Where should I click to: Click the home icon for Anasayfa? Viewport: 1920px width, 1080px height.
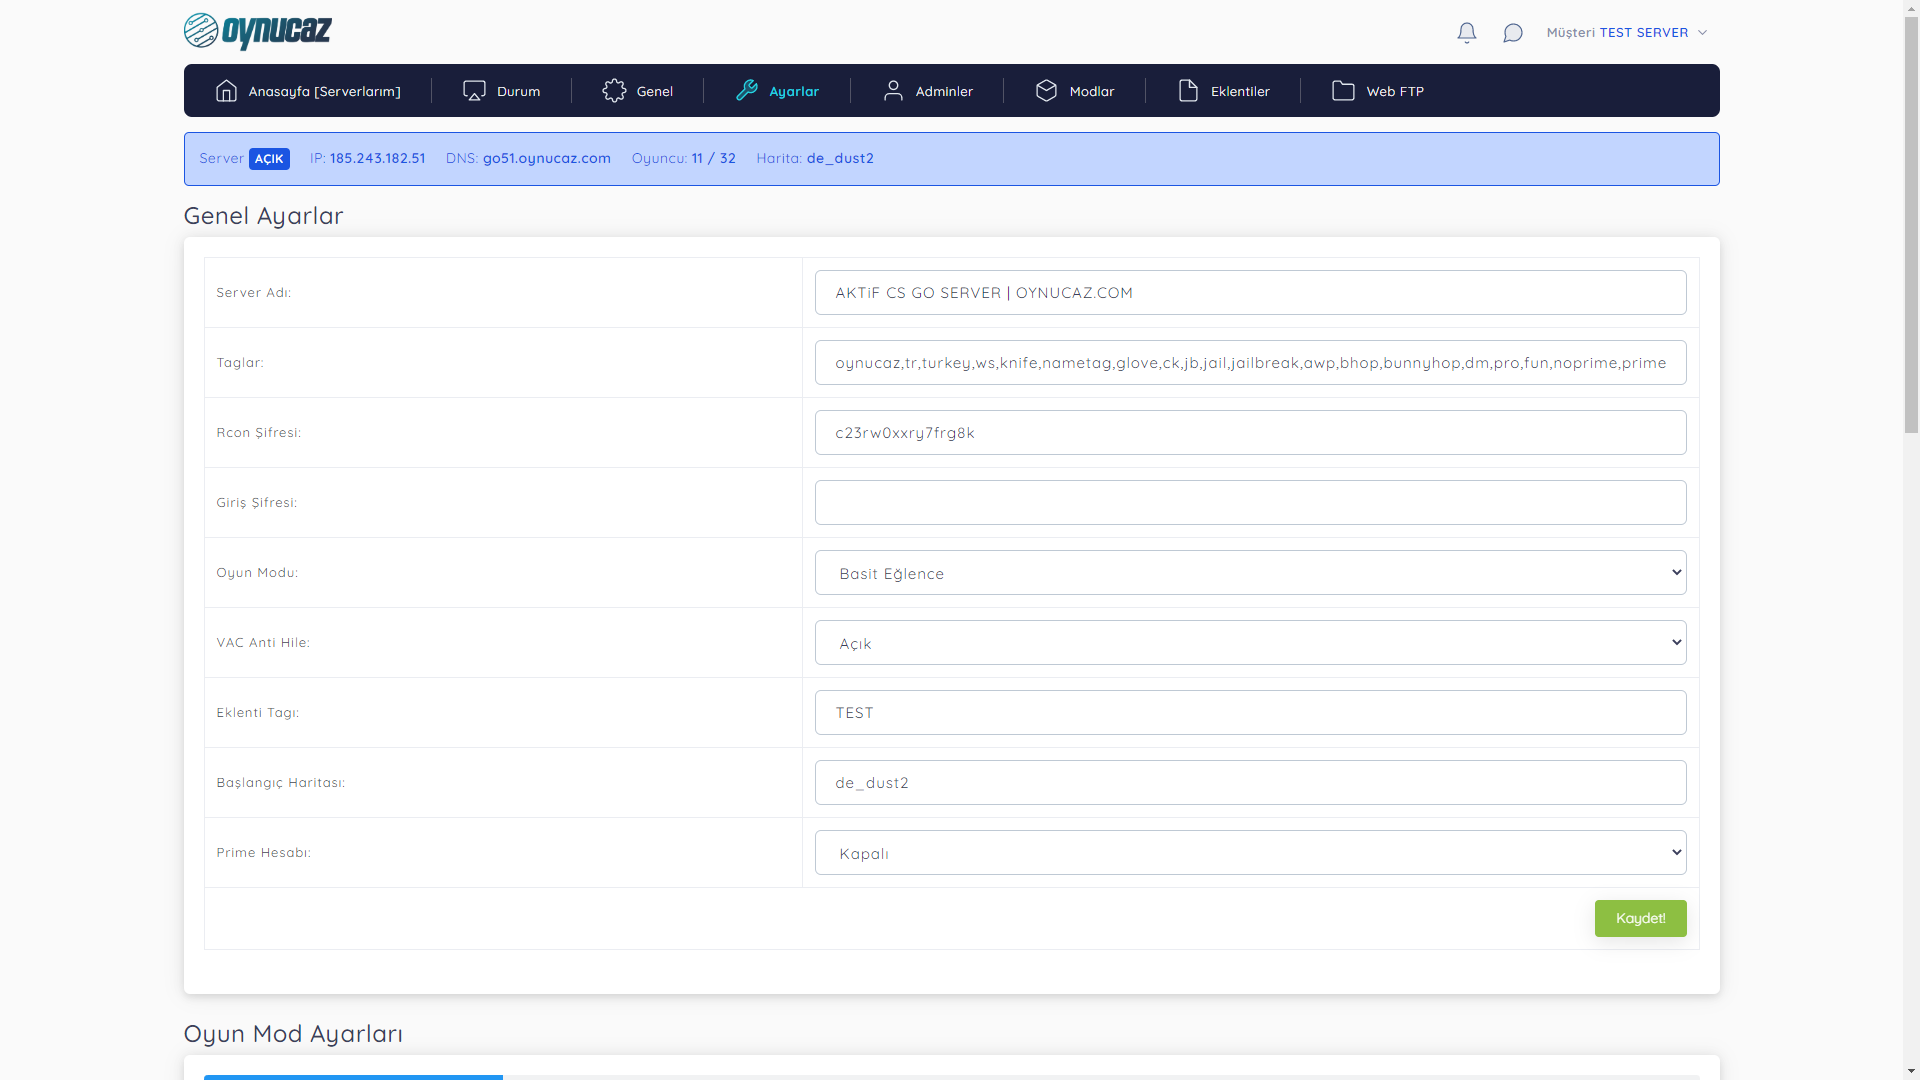pos(226,91)
